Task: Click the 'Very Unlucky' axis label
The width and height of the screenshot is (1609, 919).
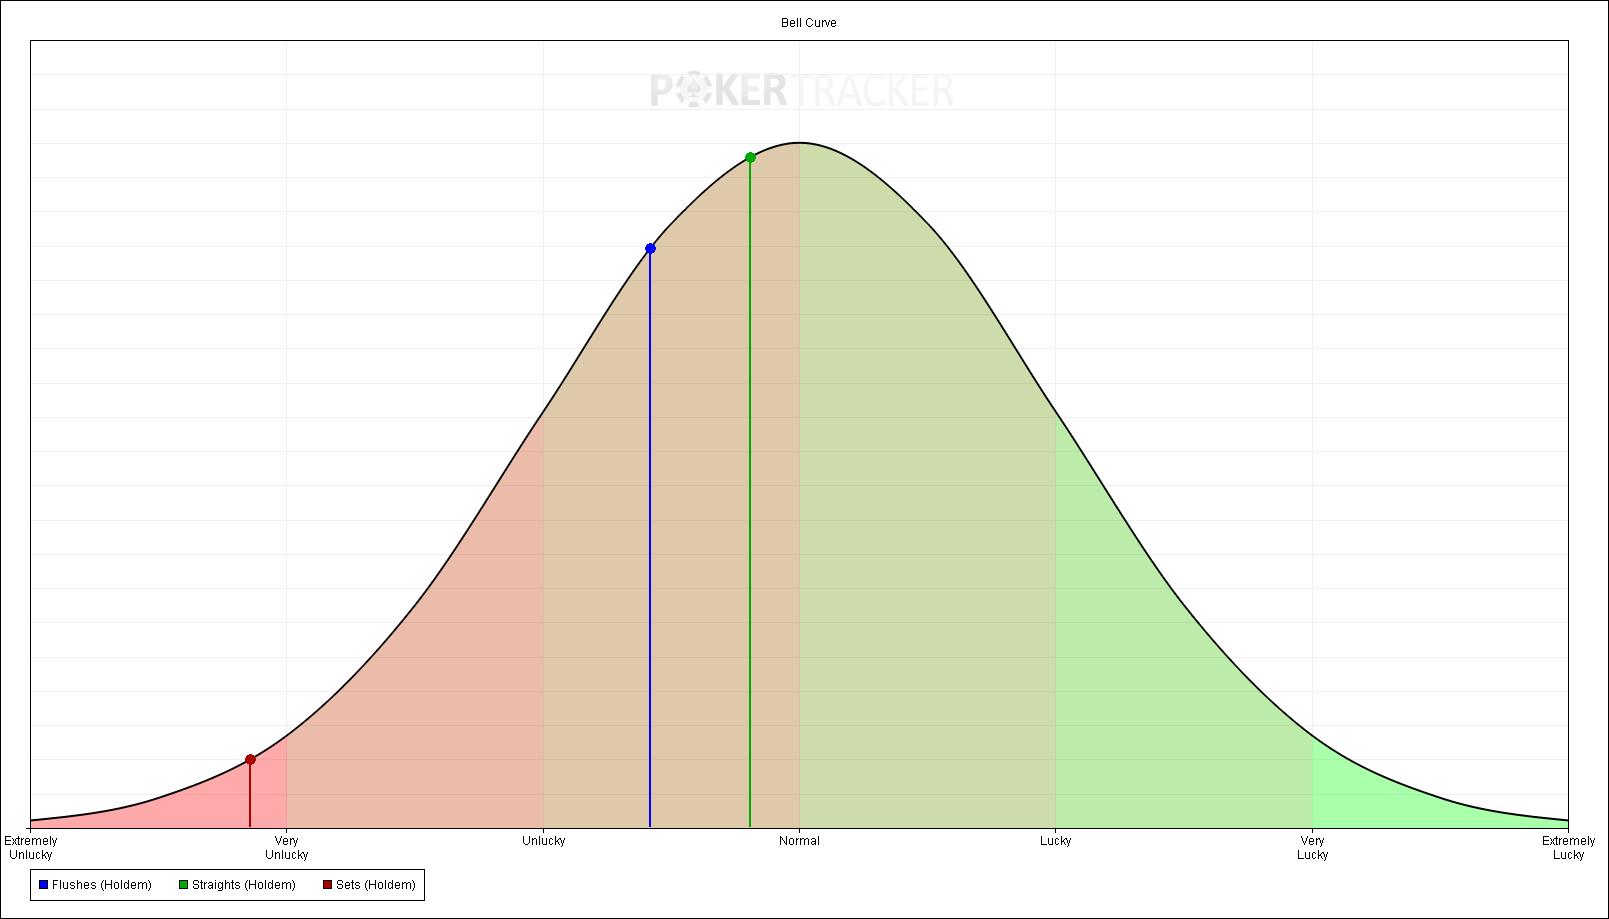Action: click(286, 848)
